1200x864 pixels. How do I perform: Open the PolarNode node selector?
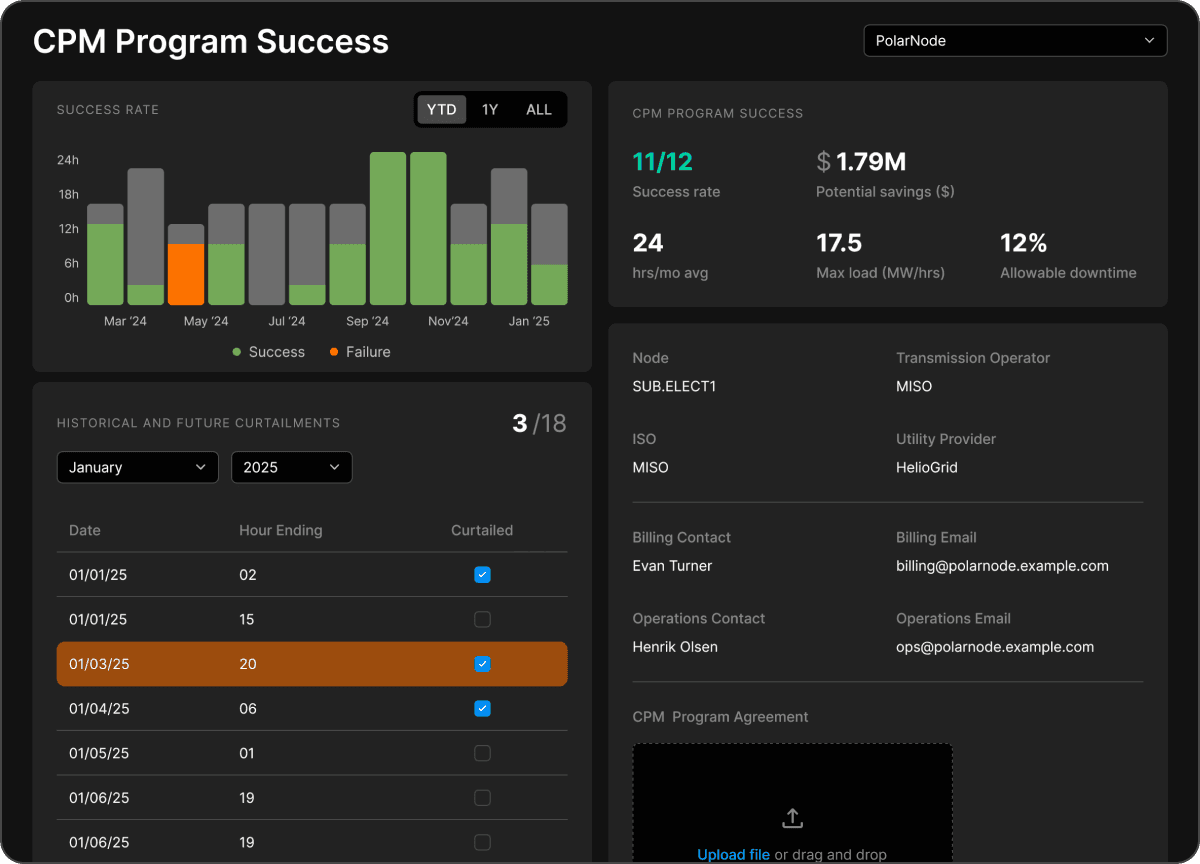[x=1015, y=40]
